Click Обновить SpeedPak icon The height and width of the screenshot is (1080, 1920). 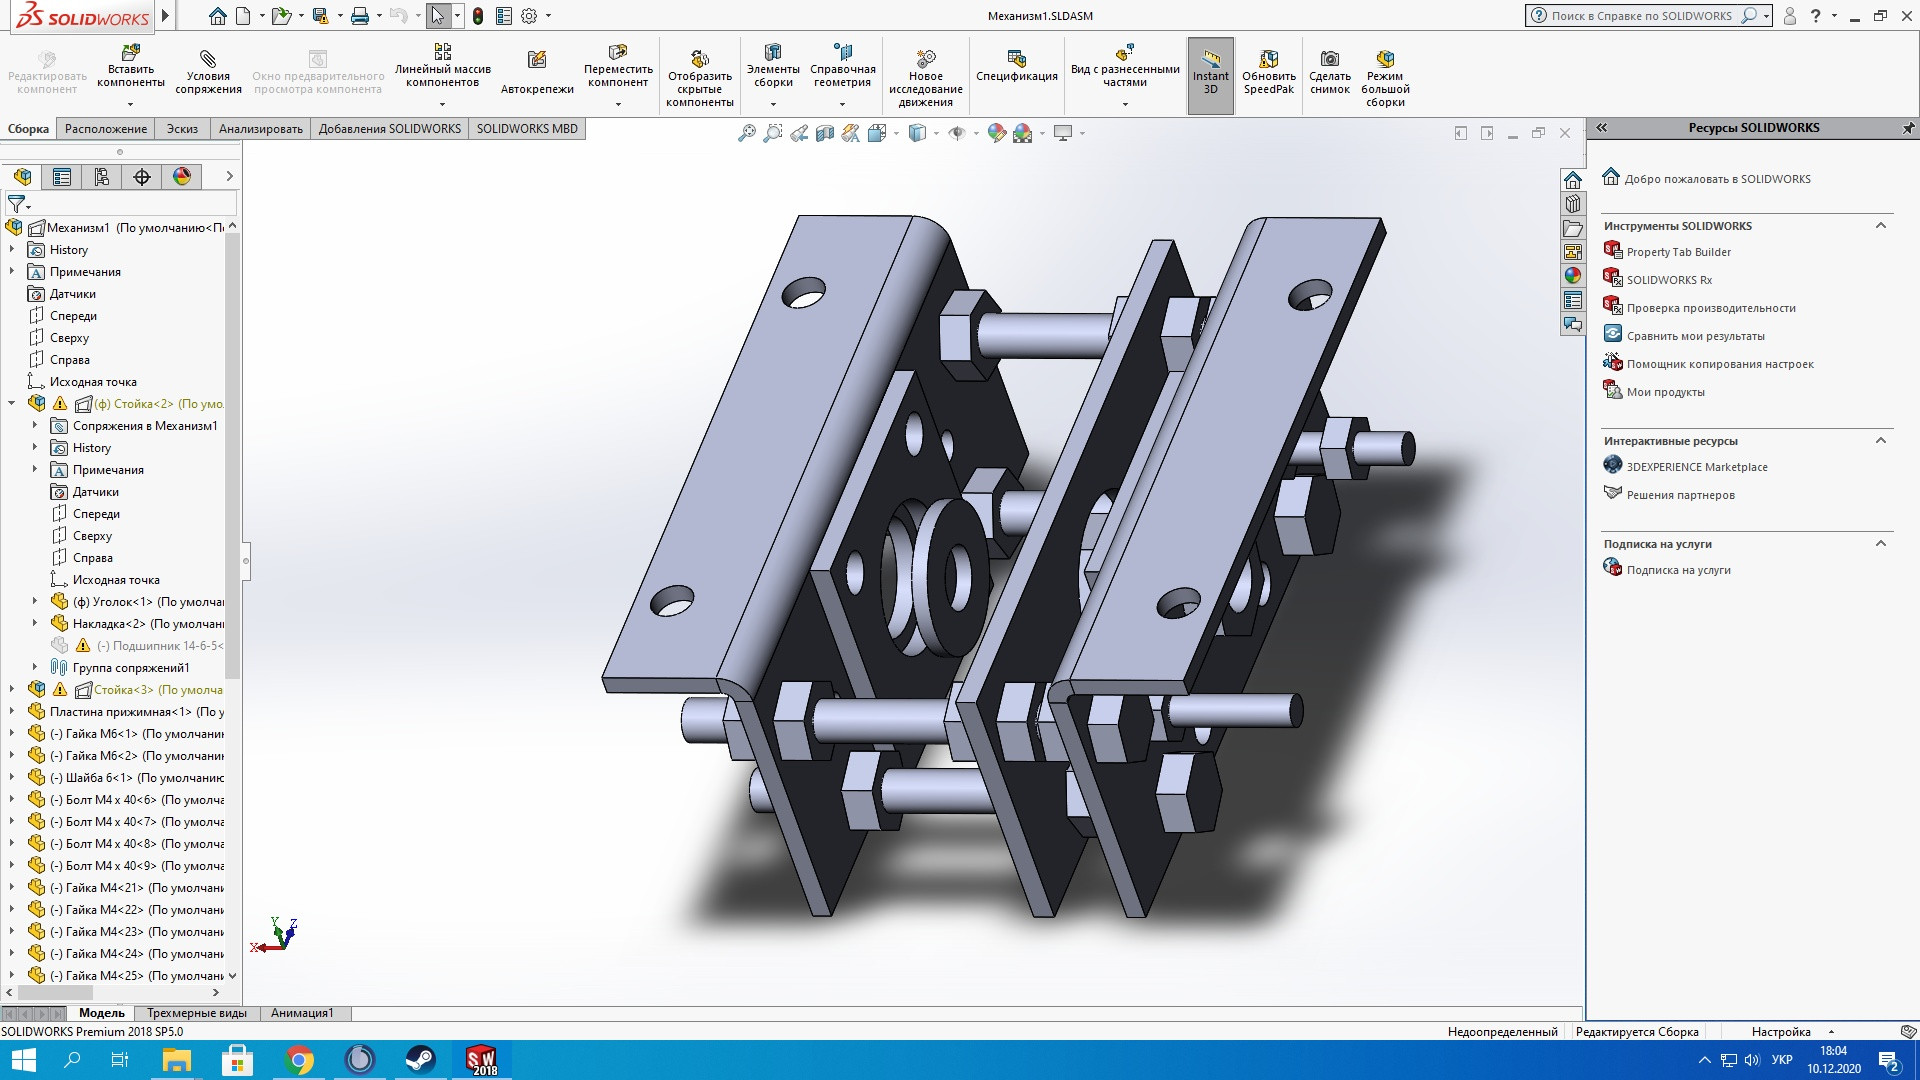tap(1269, 72)
